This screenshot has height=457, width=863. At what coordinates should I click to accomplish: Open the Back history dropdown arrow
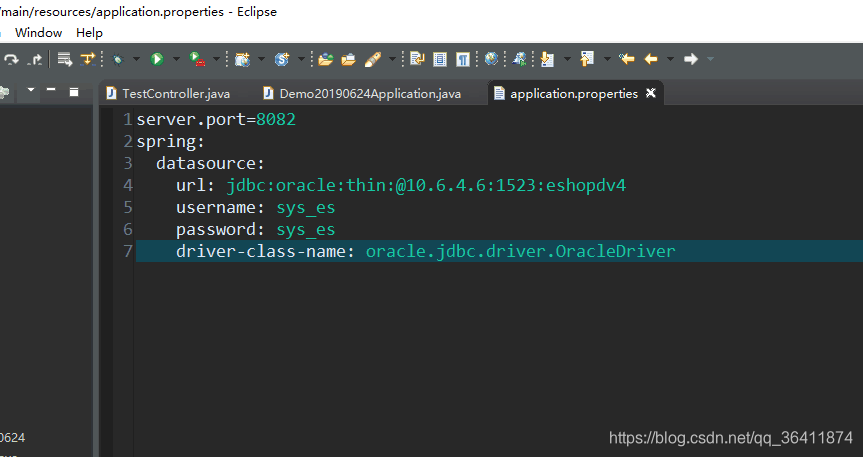click(670, 59)
